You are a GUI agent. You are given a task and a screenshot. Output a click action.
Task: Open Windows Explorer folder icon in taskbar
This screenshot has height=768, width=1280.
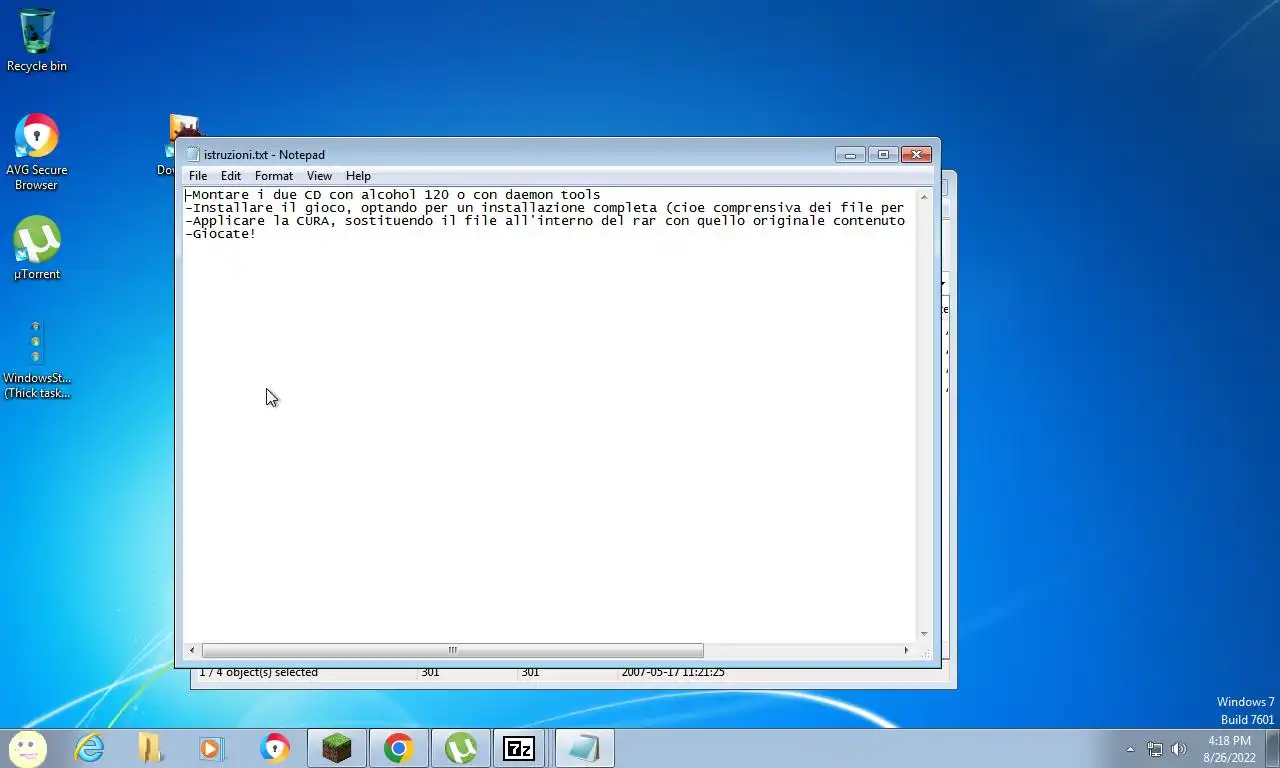pyautogui.click(x=150, y=748)
